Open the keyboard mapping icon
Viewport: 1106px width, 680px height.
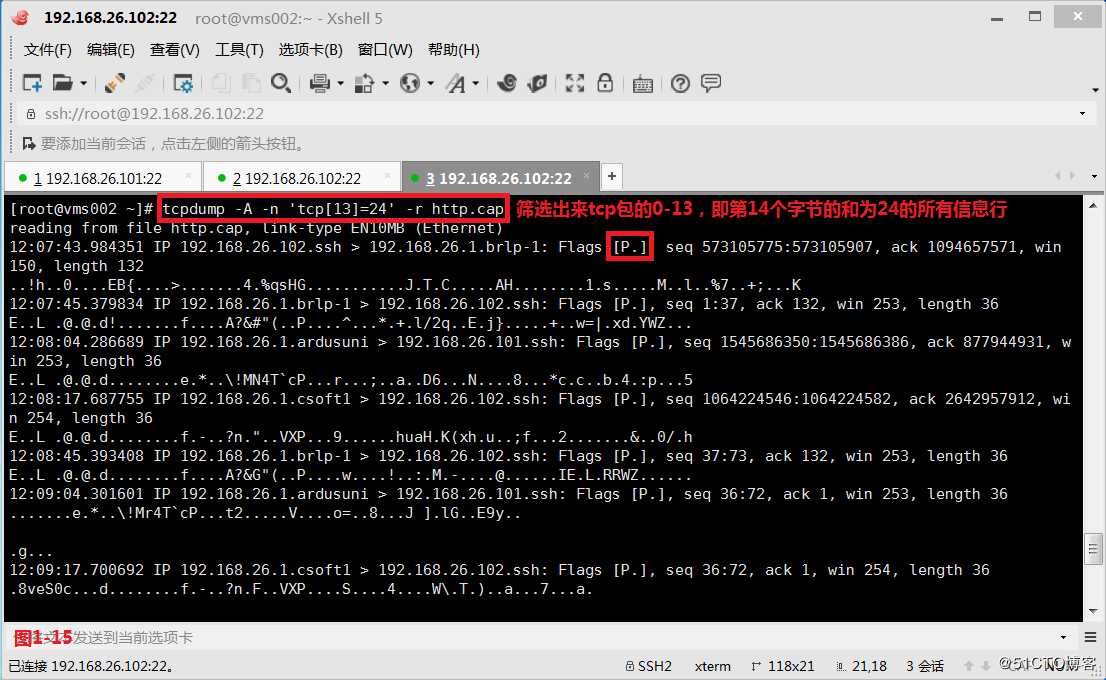643,84
